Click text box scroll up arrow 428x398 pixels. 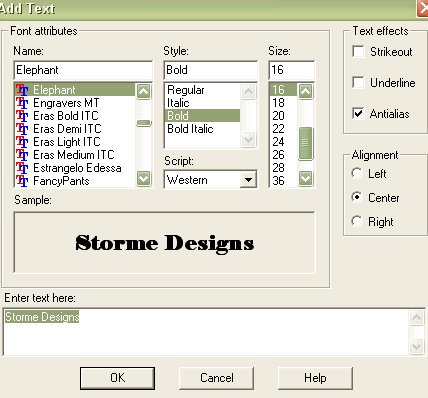pos(417,318)
